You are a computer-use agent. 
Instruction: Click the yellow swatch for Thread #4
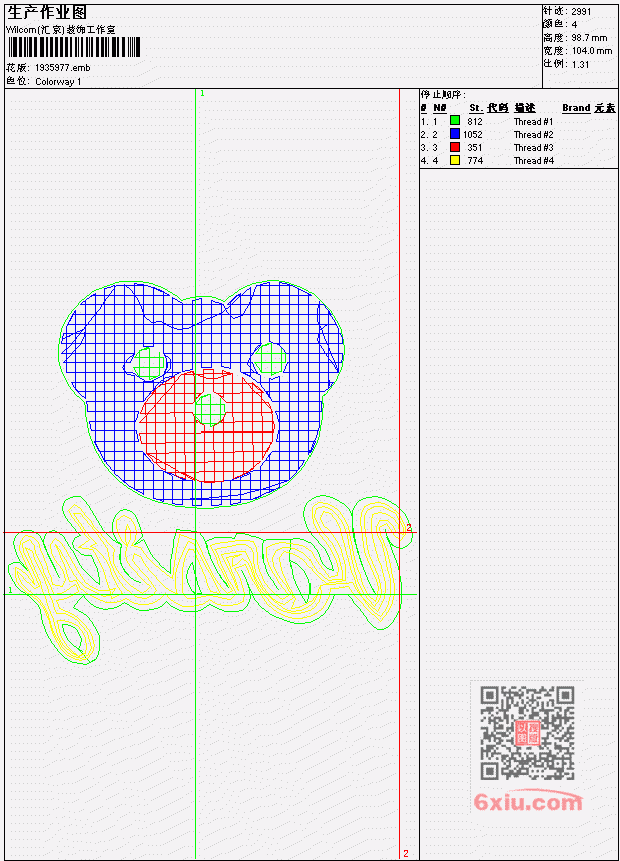[455, 160]
